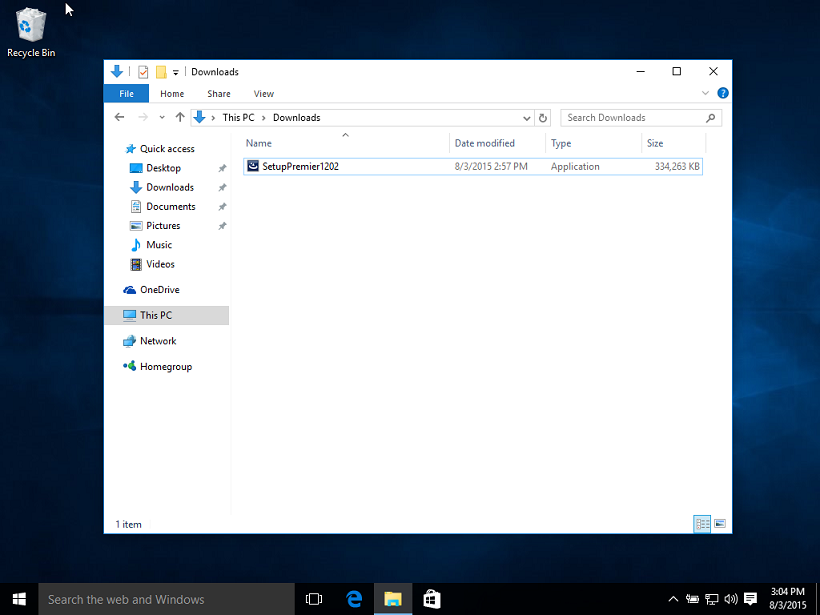Go back with the back arrow
Screen dimensions: 820x615
pos(119,117)
